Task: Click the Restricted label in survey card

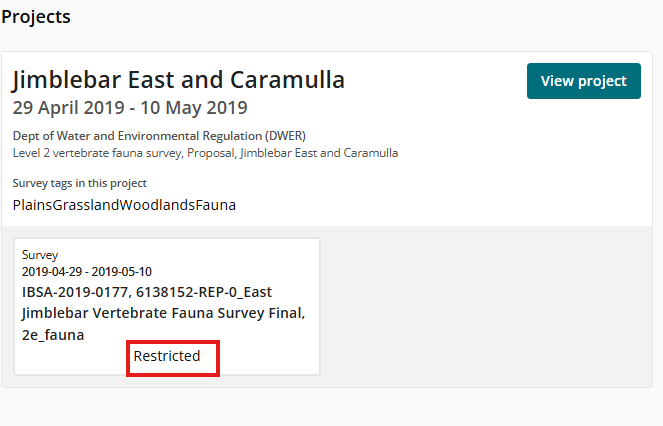Action: pyautogui.click(x=167, y=356)
